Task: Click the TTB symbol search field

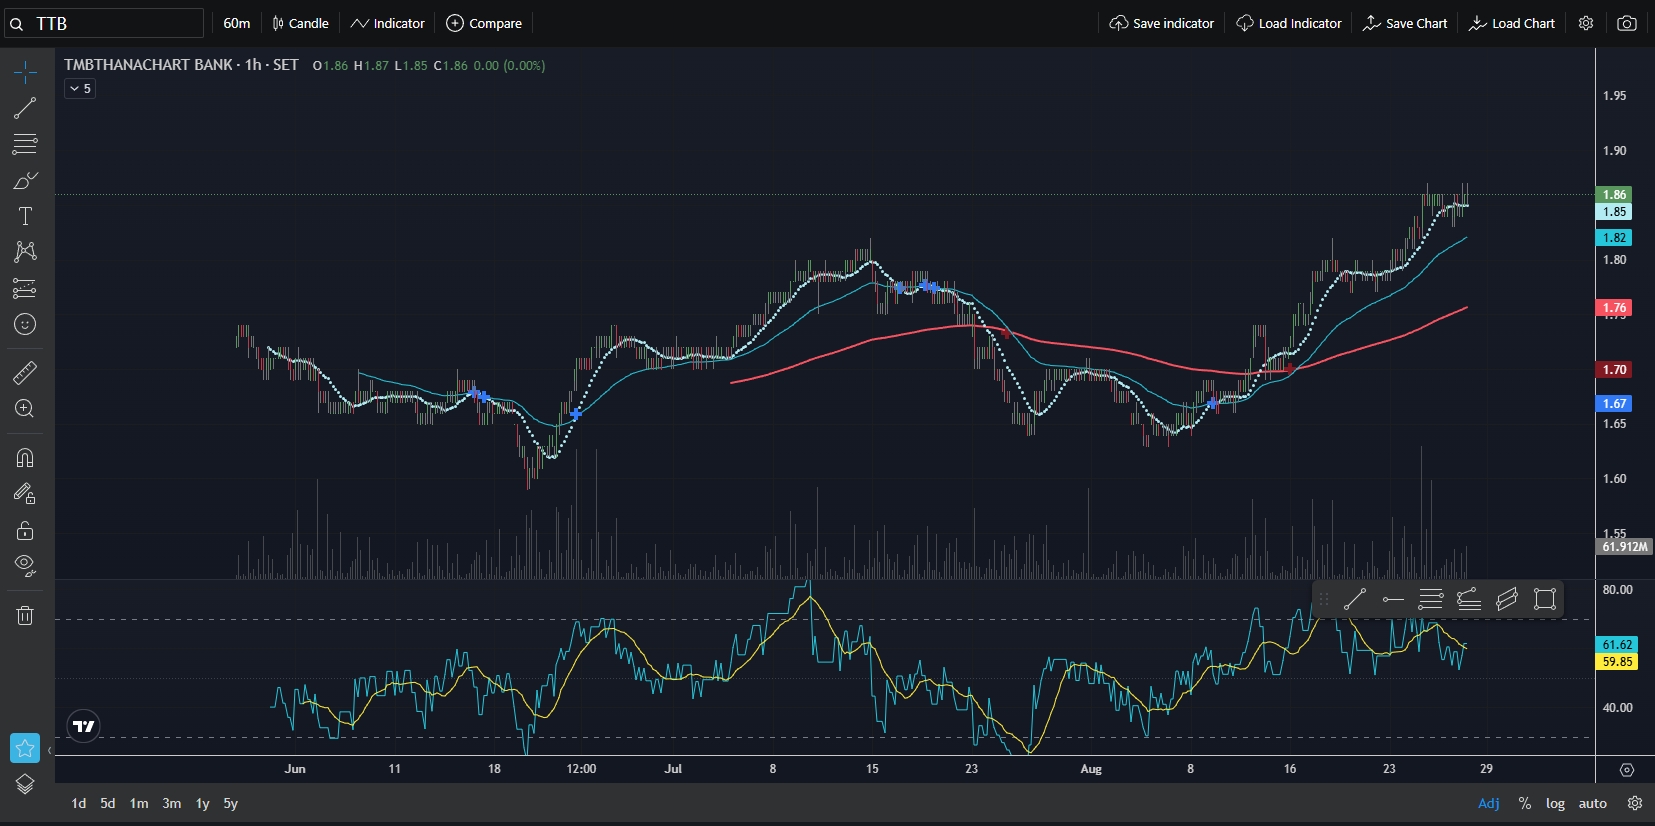Action: 104,23
